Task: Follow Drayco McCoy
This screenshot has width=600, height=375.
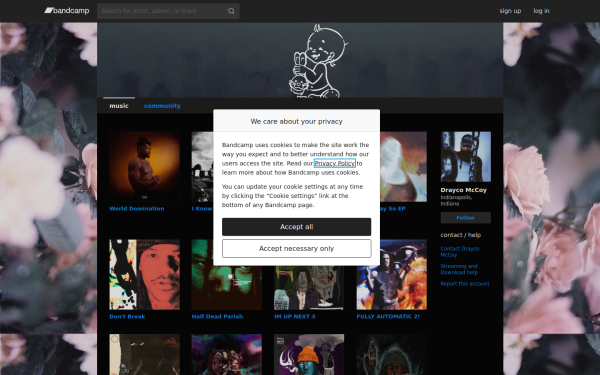Action: coord(466,218)
